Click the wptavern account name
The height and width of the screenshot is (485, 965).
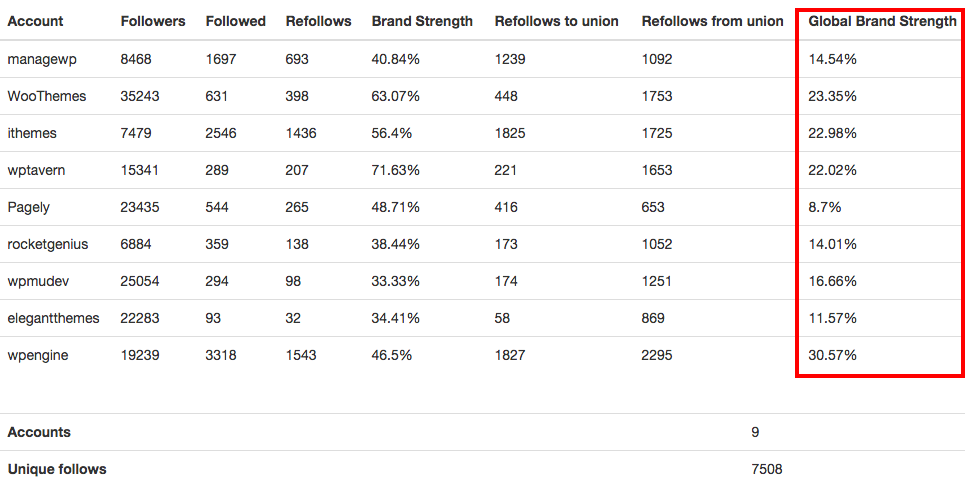point(36,170)
